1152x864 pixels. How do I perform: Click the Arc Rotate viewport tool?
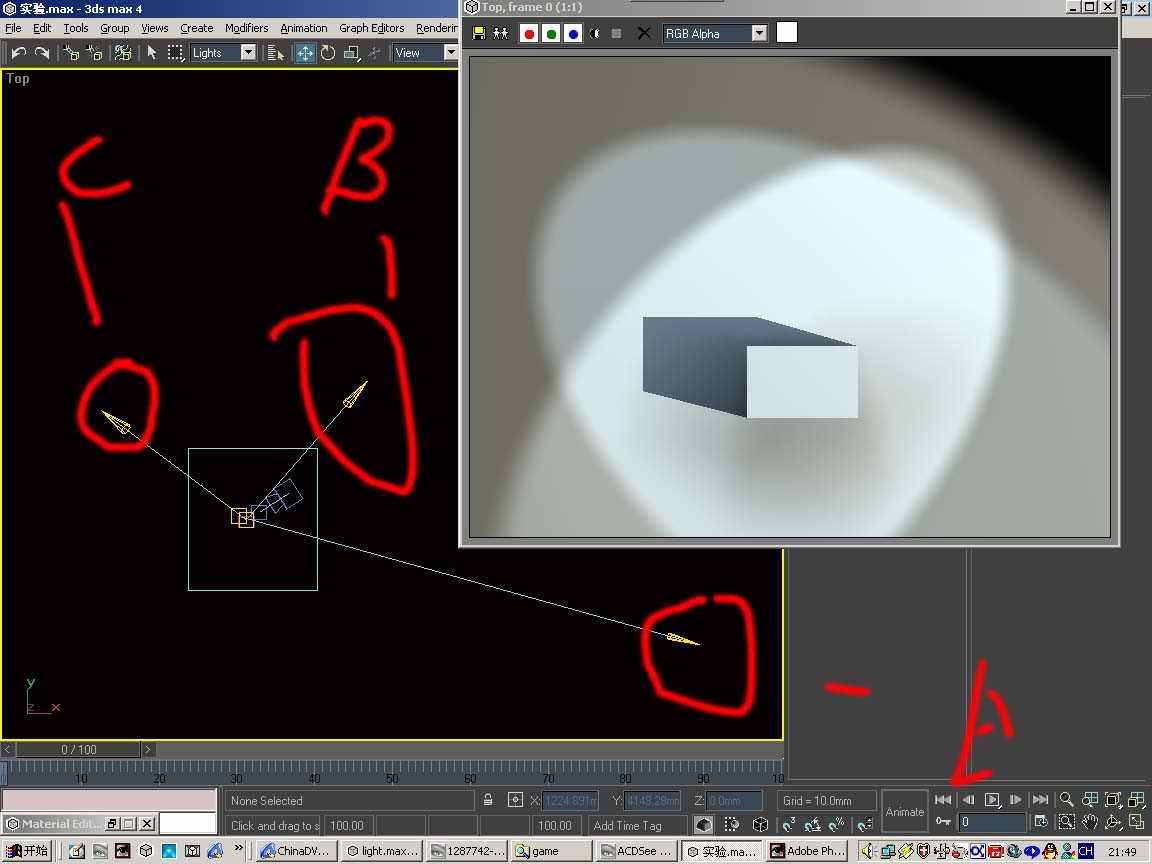pos(1114,822)
